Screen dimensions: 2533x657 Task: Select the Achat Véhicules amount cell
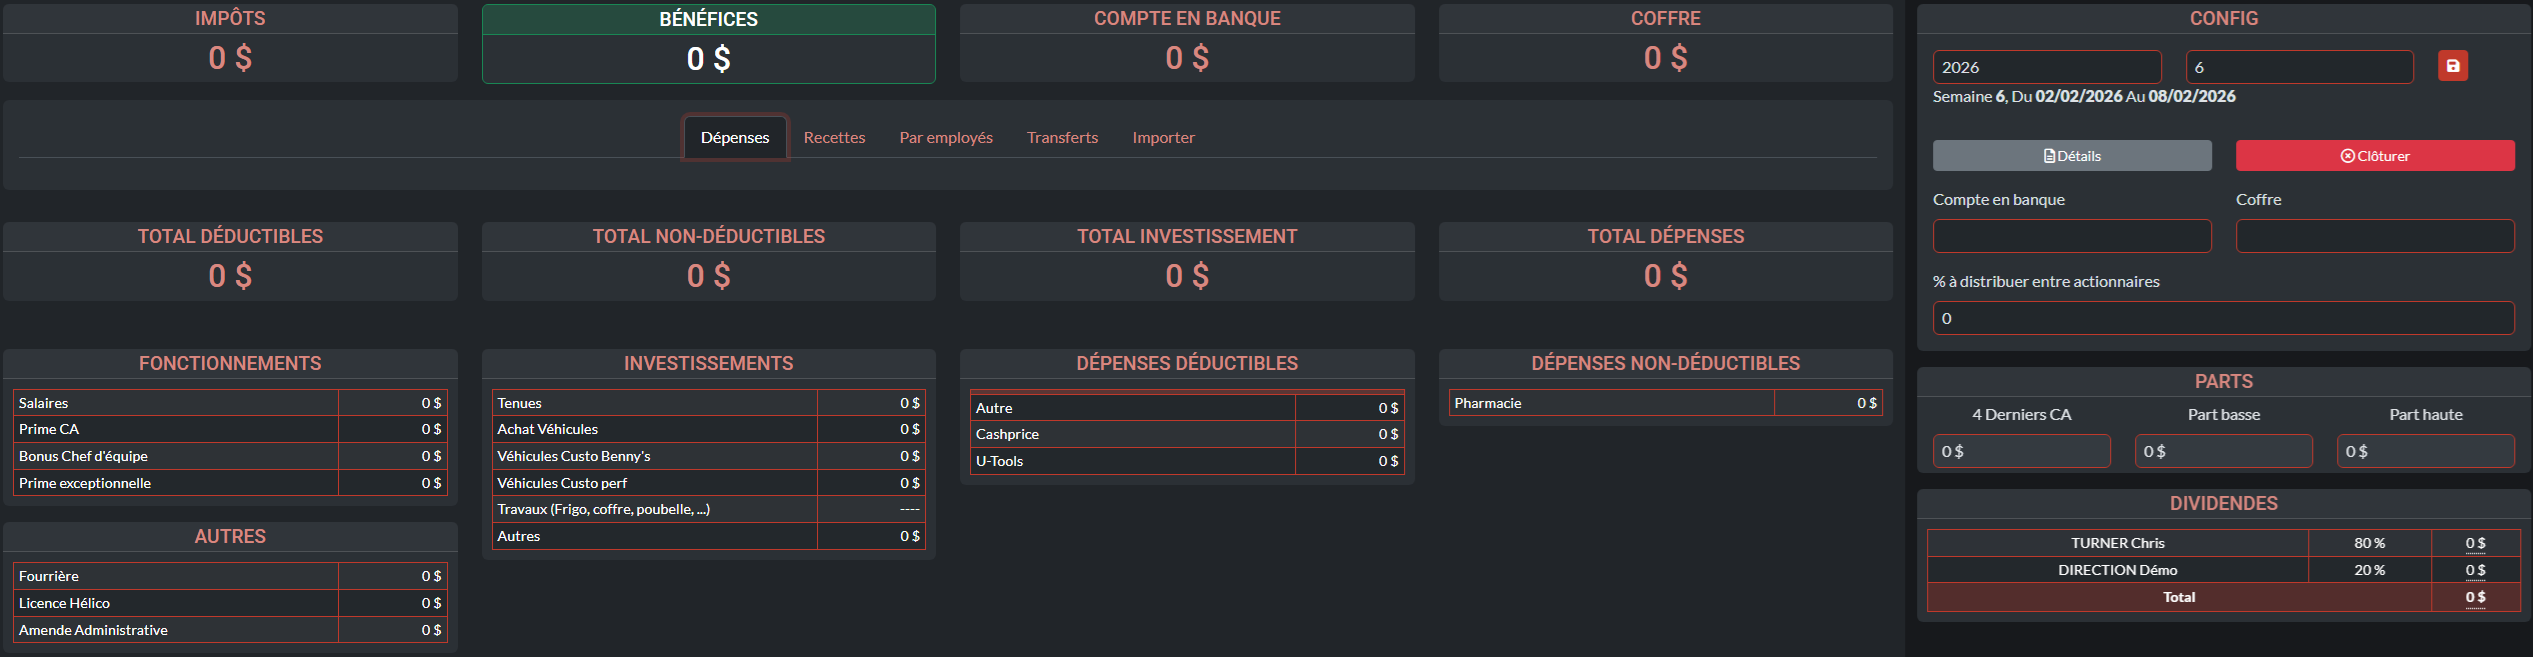point(870,429)
